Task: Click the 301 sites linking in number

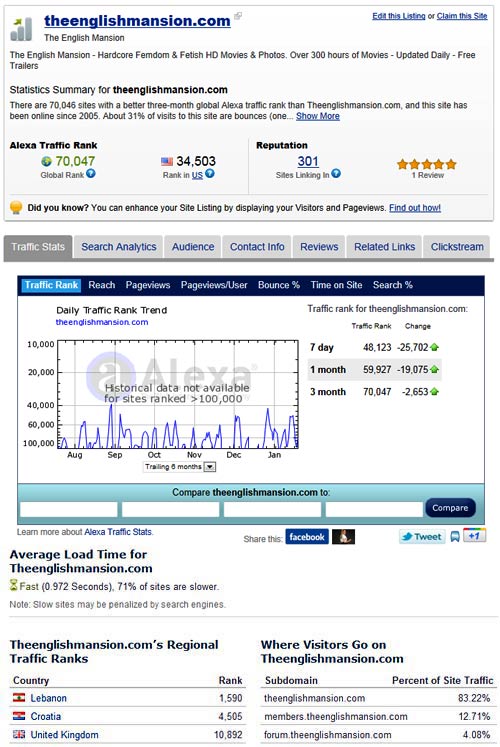Action: point(308,161)
